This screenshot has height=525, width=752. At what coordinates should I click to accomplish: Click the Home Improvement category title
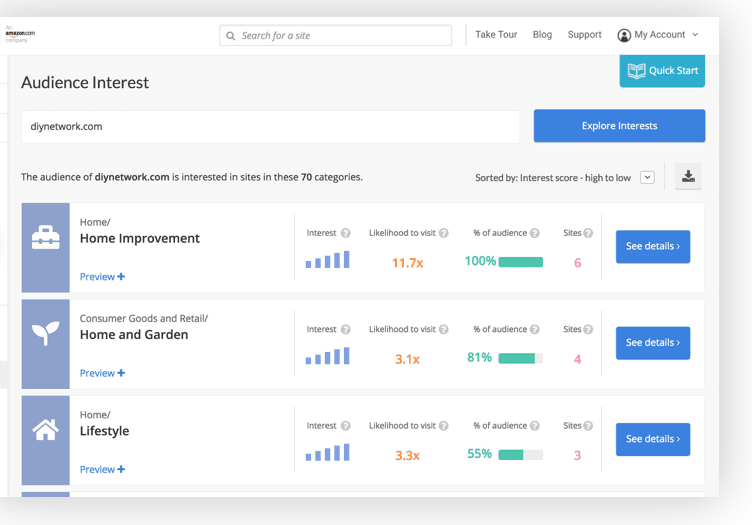pos(140,238)
